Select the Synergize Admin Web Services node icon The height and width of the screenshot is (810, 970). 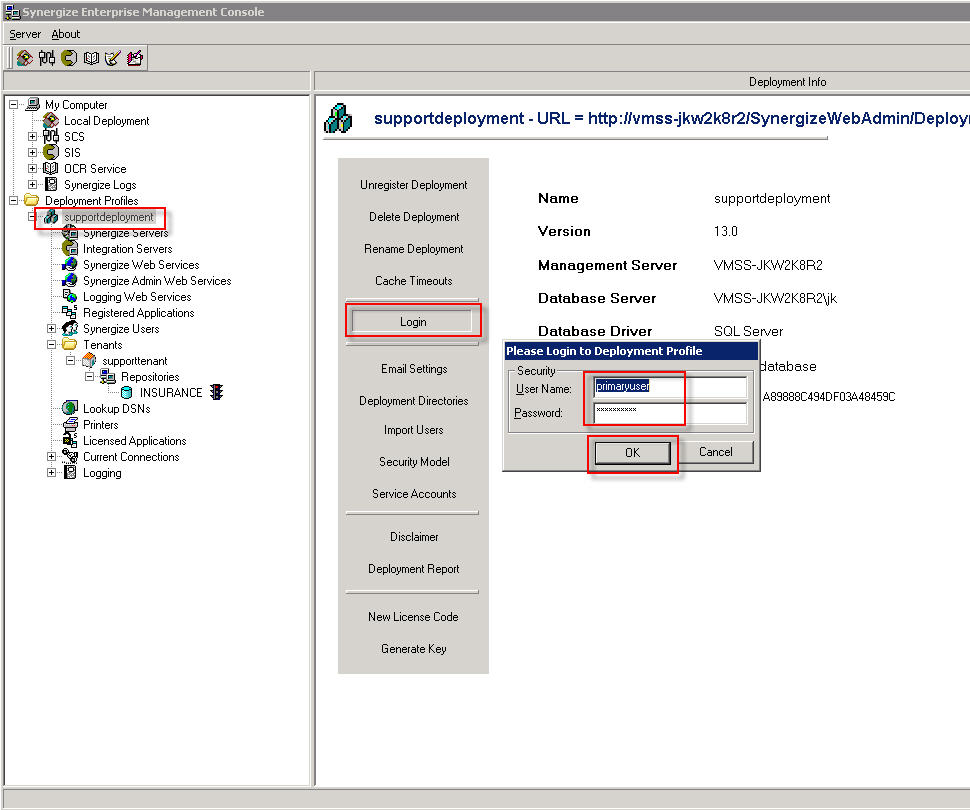[70, 281]
